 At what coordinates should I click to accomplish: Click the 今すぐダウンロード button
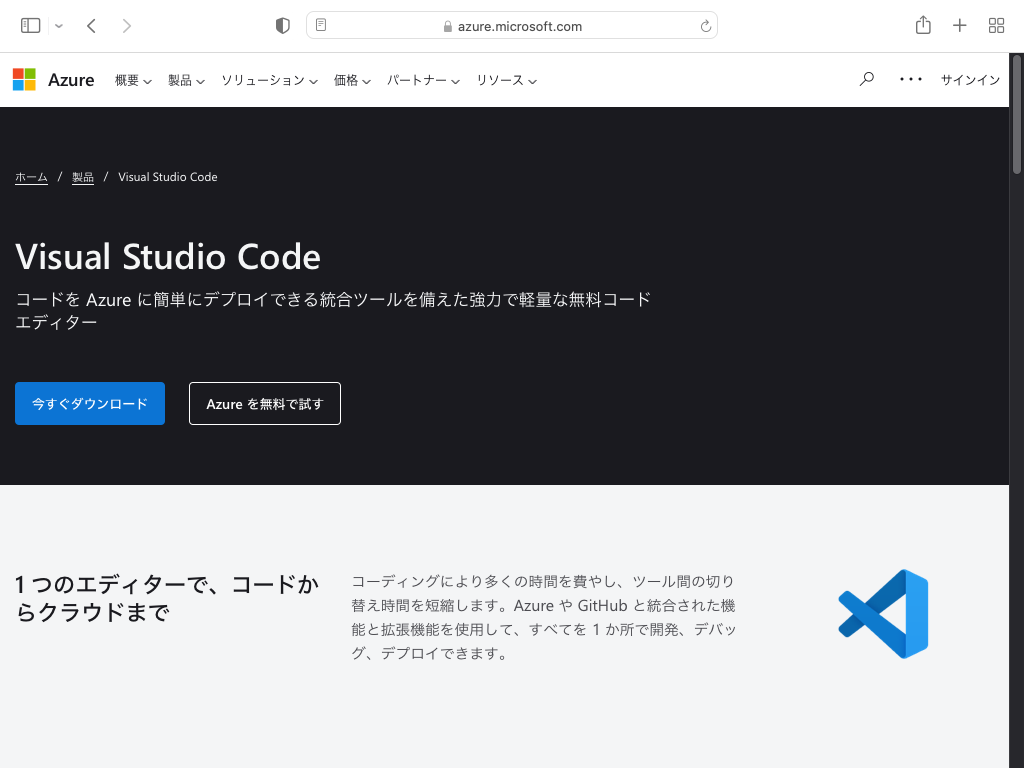(x=90, y=404)
